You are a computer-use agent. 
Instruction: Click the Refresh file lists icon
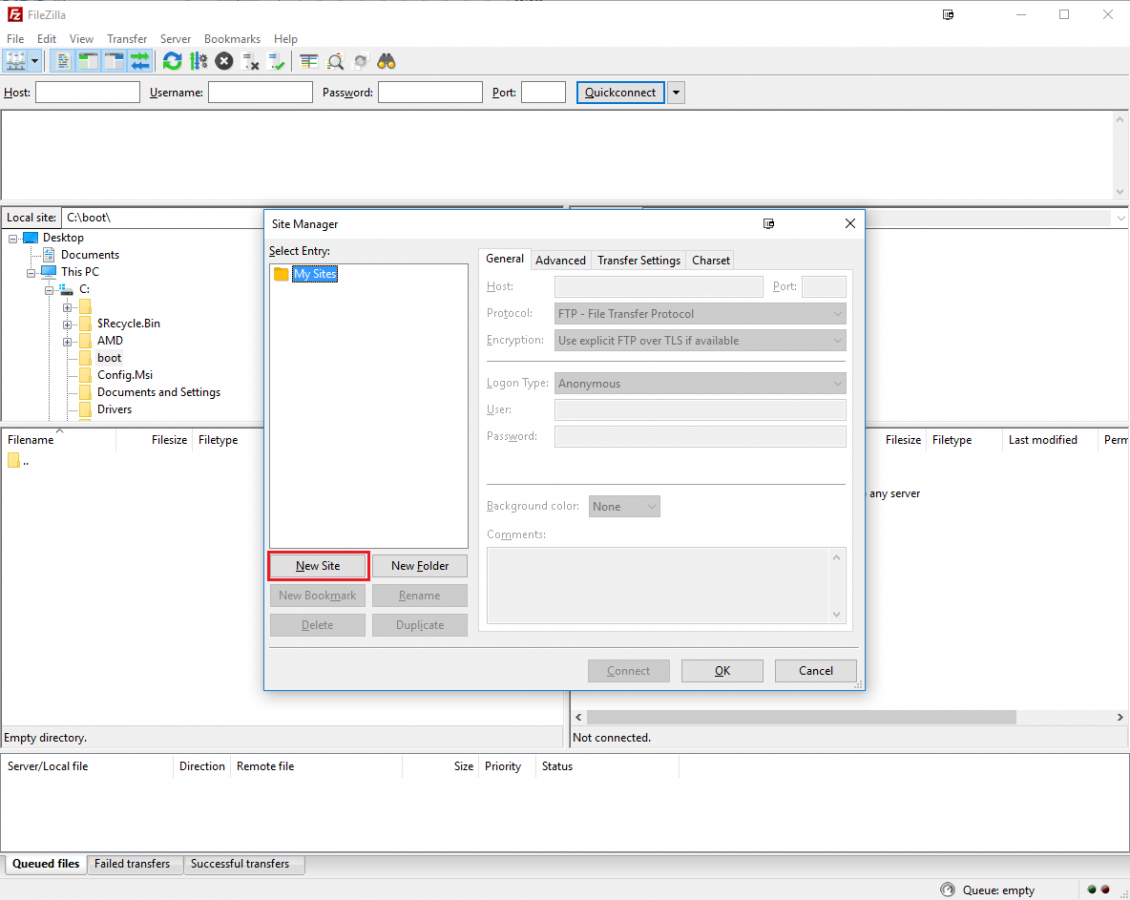tap(172, 61)
